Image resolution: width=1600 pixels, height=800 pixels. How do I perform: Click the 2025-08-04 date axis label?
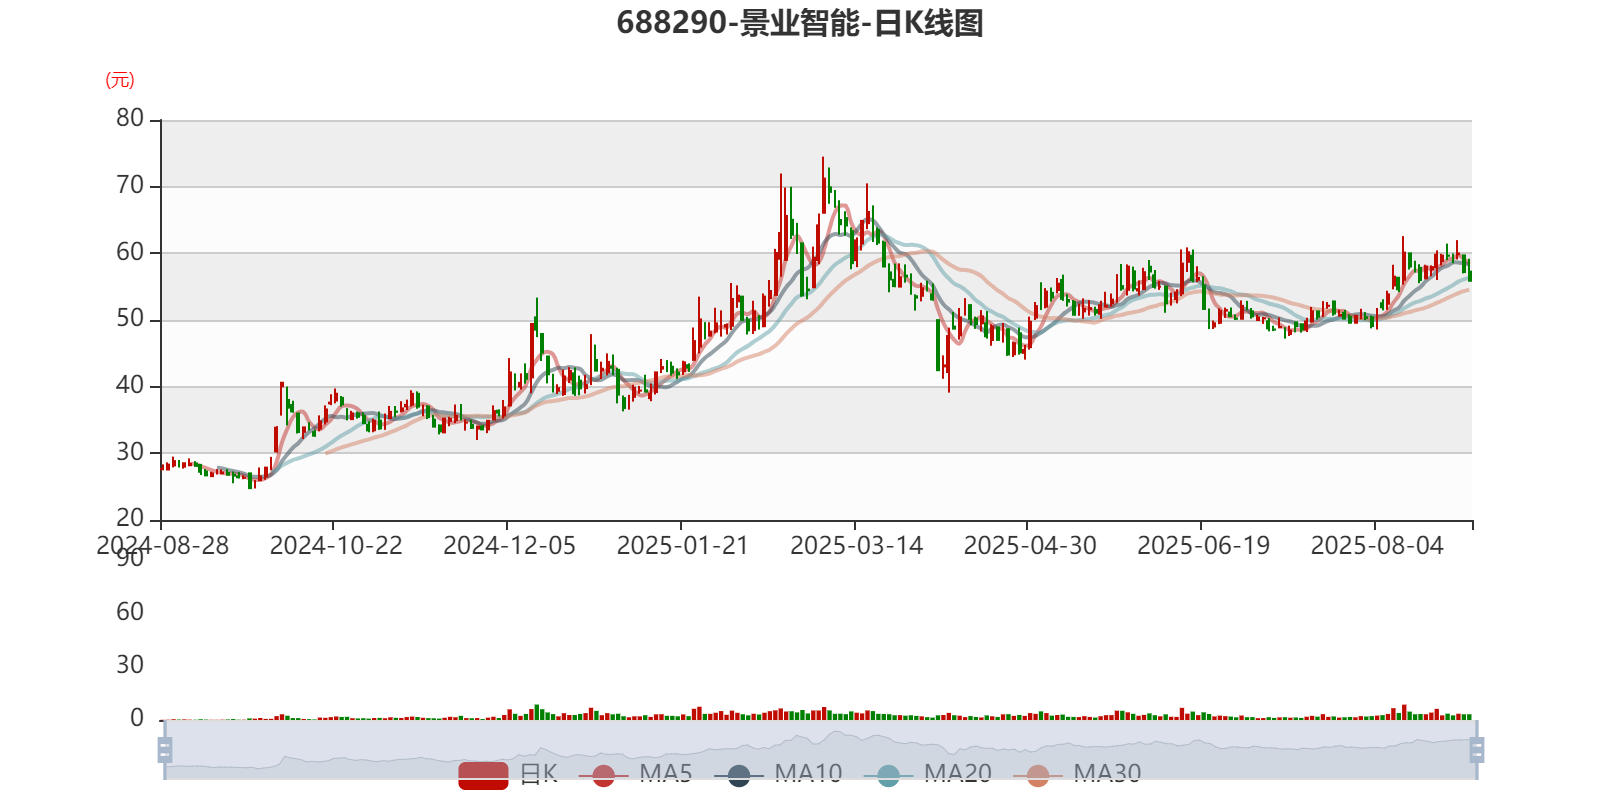point(1377,546)
